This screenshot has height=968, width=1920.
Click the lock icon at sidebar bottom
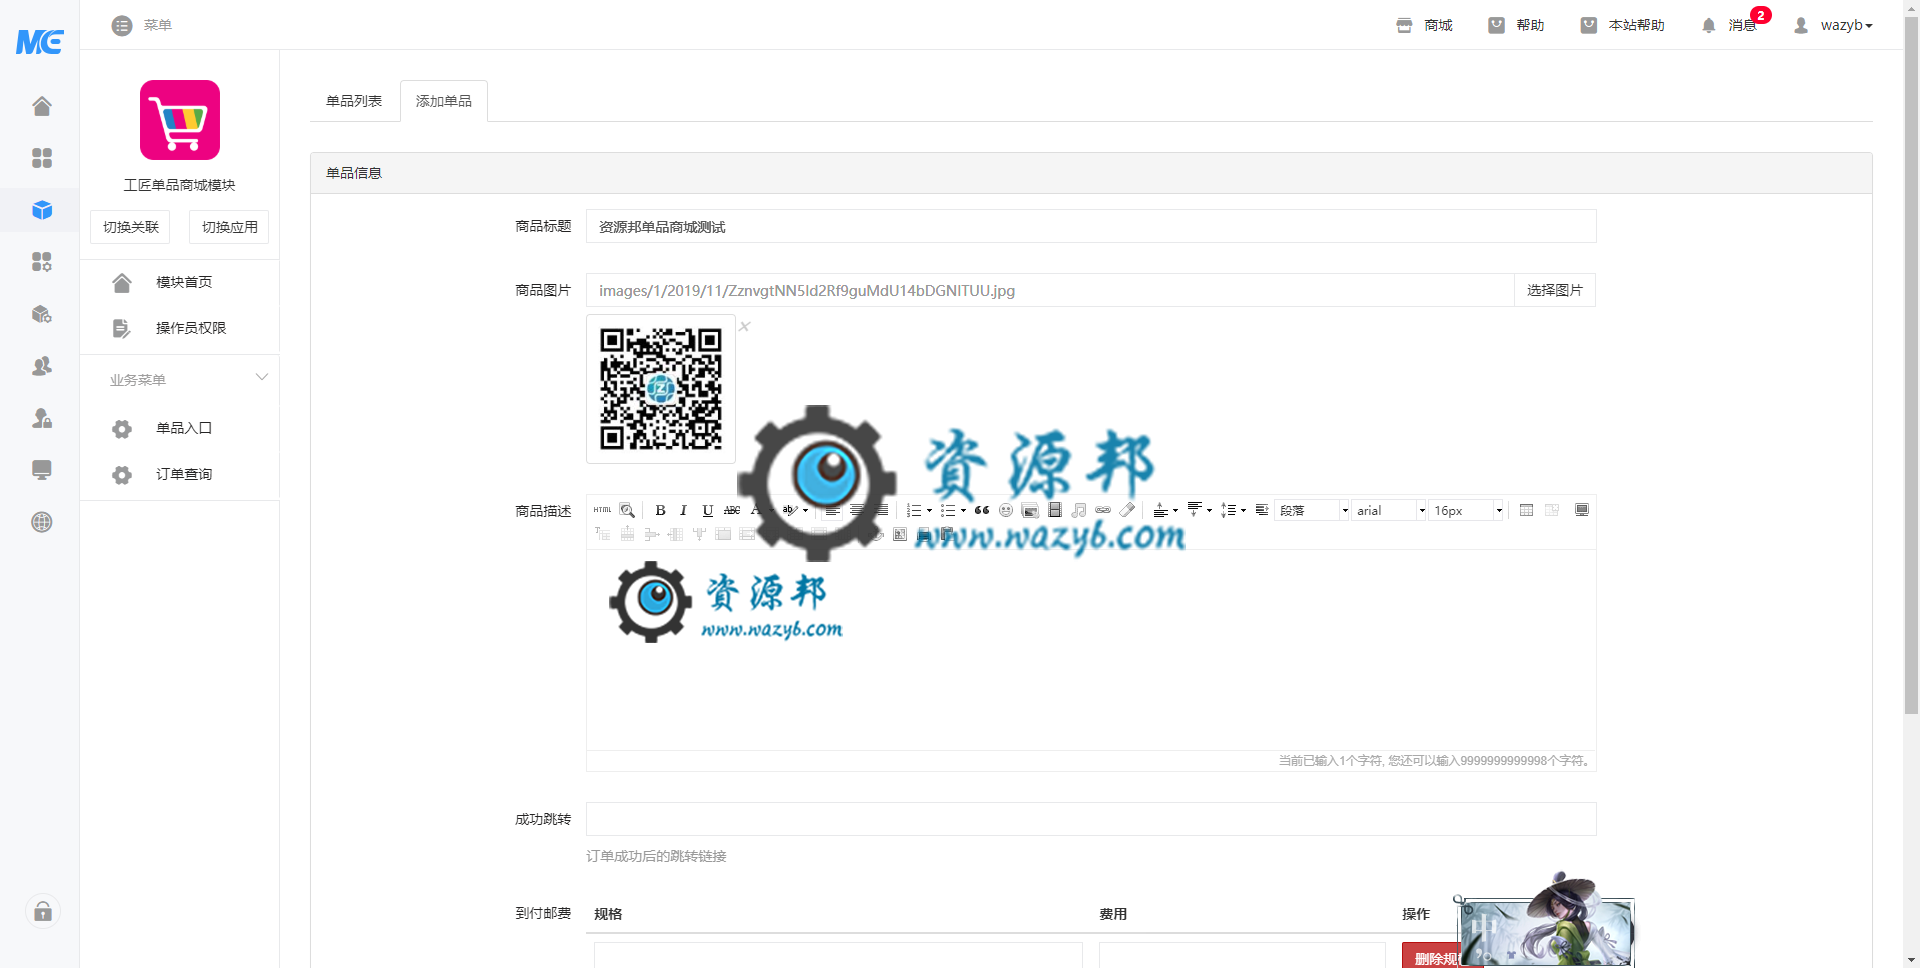[42, 911]
